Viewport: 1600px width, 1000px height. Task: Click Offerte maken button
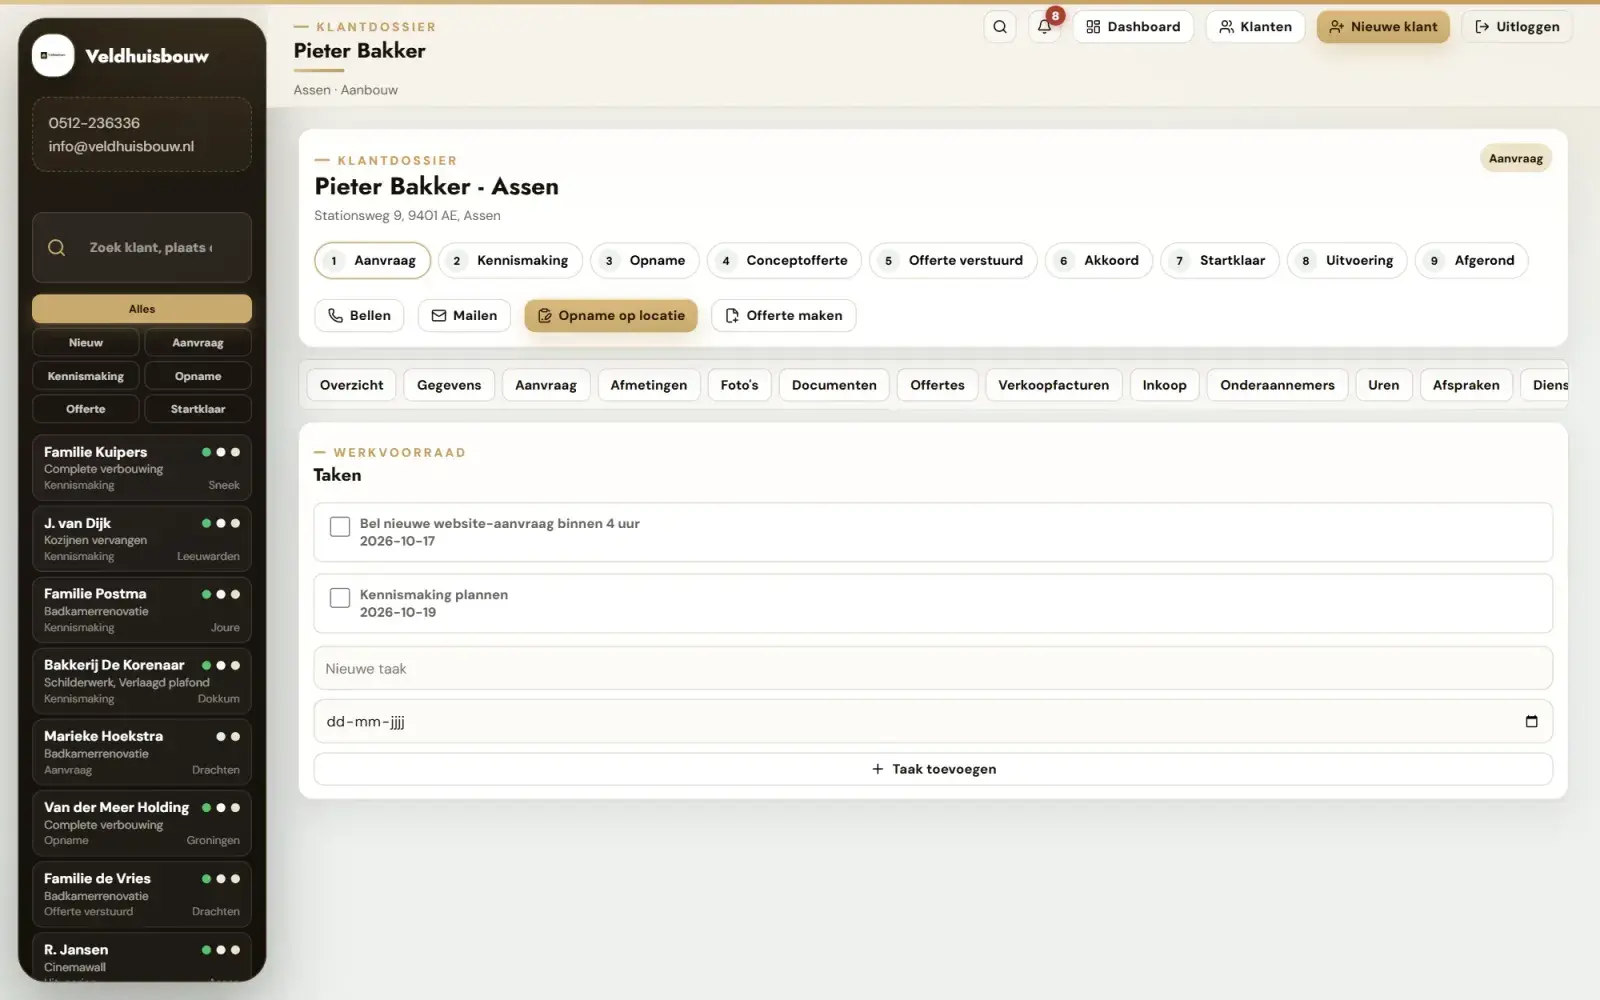783,315
